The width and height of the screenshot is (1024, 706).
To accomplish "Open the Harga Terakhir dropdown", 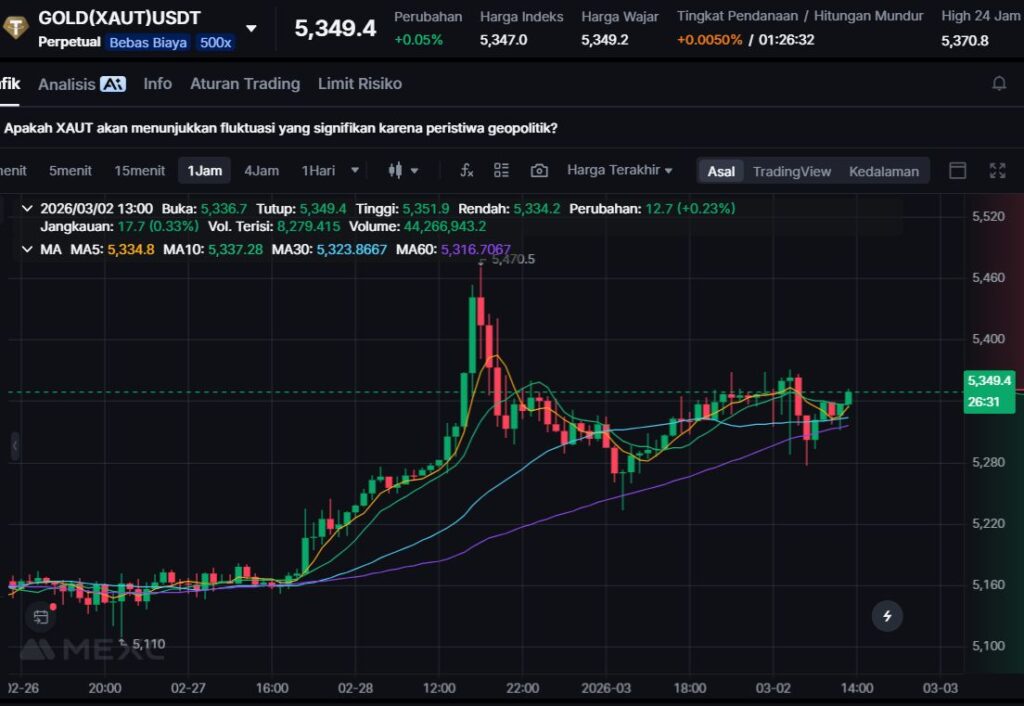I will click(619, 171).
